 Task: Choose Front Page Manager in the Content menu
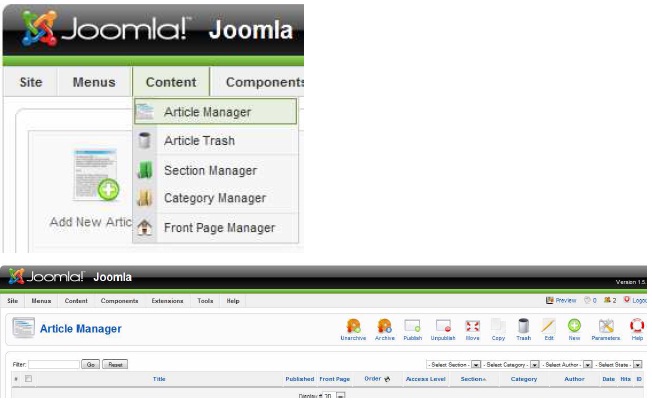click(215, 228)
